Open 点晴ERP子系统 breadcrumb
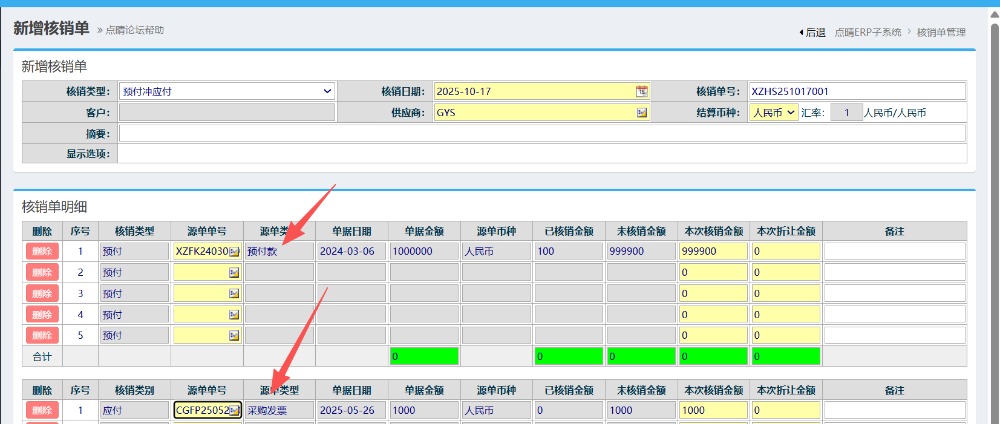 869,32
